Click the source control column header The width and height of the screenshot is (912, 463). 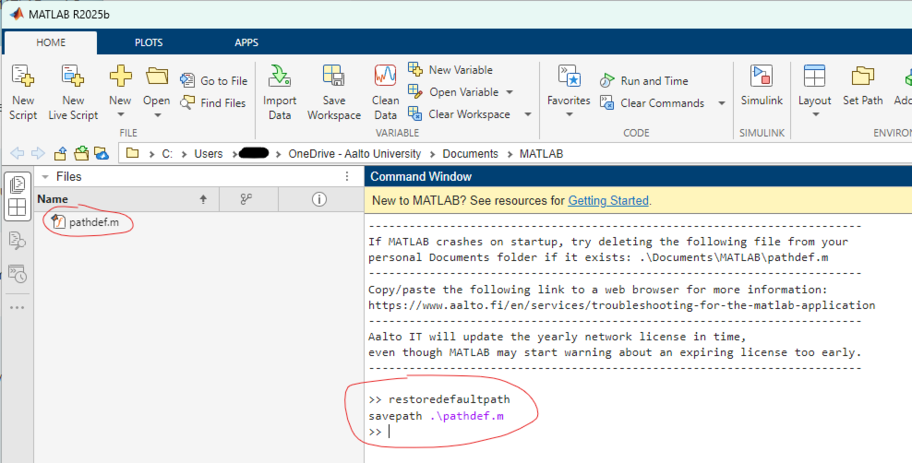pos(246,199)
